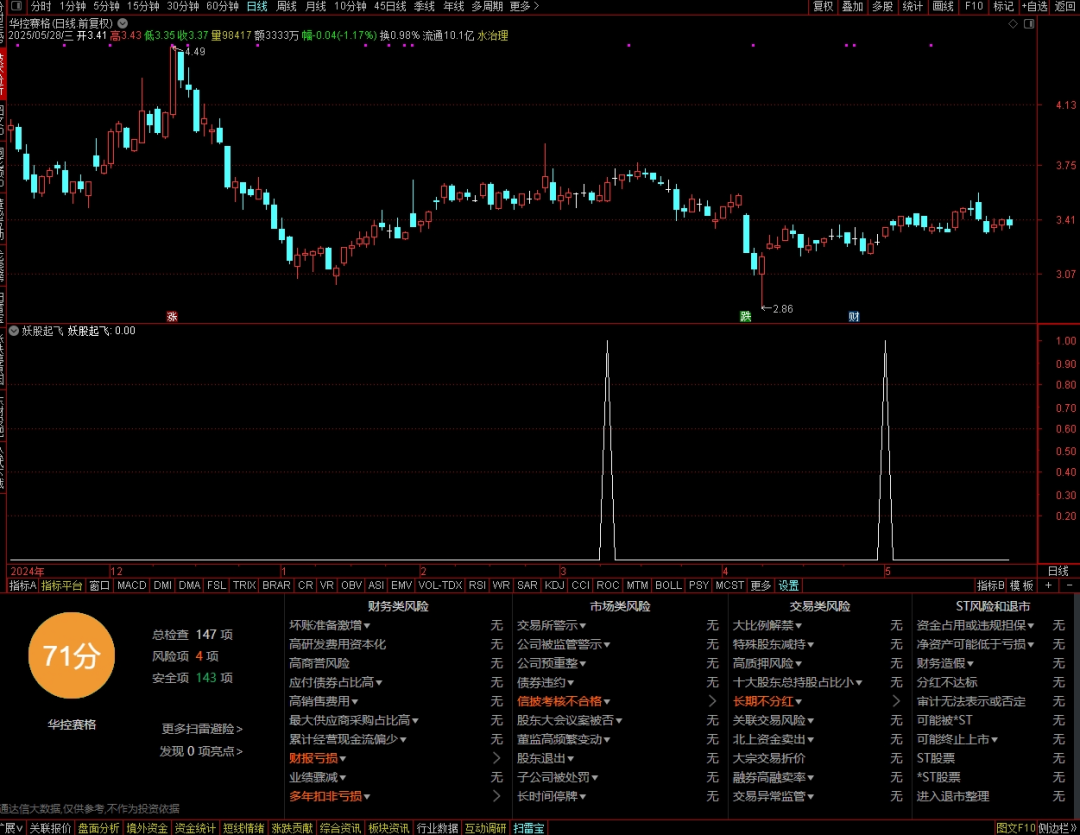Switch to 扫雷宝 bottom tab

528,827
